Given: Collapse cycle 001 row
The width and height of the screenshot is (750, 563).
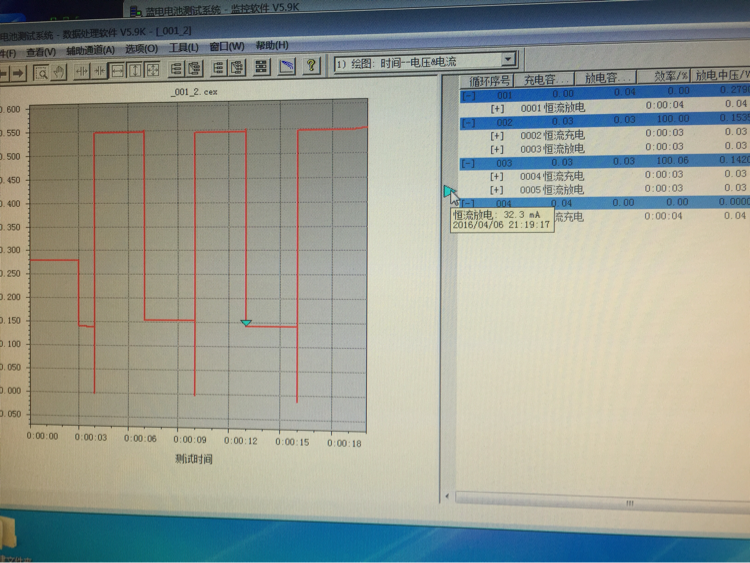Looking at the screenshot, I should (x=469, y=96).
